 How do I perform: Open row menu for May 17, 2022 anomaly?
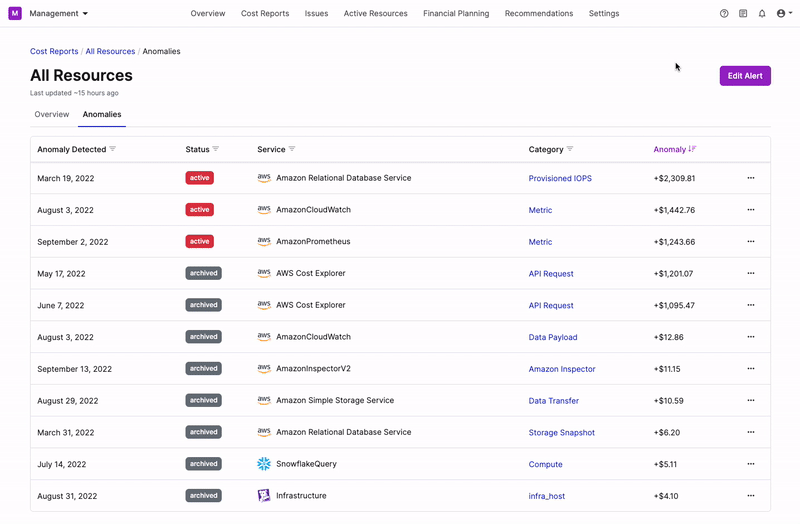click(x=751, y=273)
